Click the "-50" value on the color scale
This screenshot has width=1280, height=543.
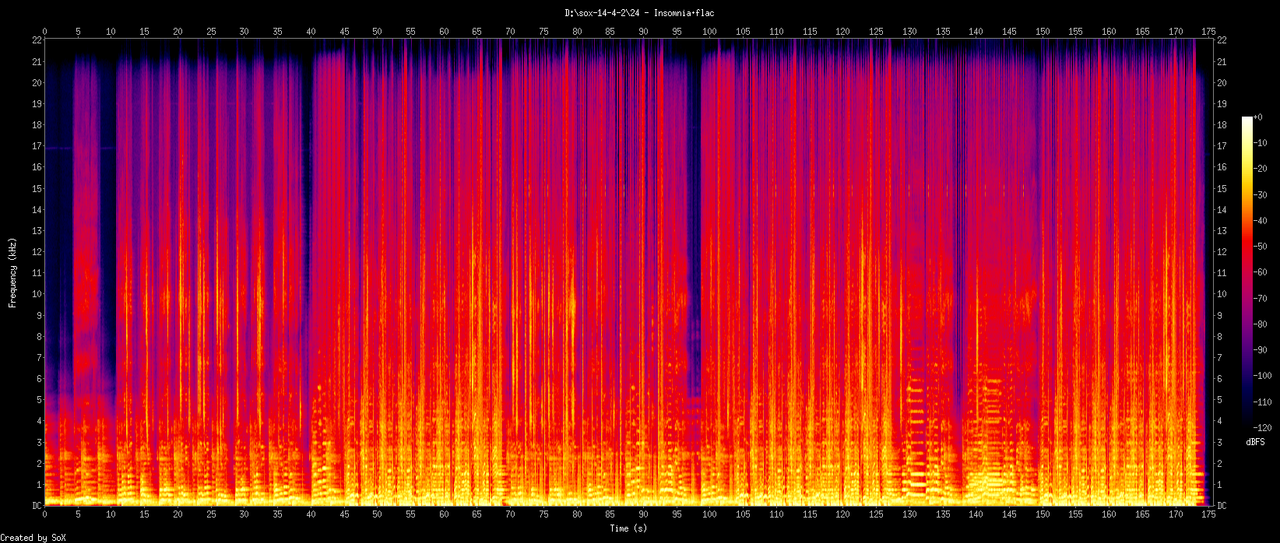tap(1263, 248)
